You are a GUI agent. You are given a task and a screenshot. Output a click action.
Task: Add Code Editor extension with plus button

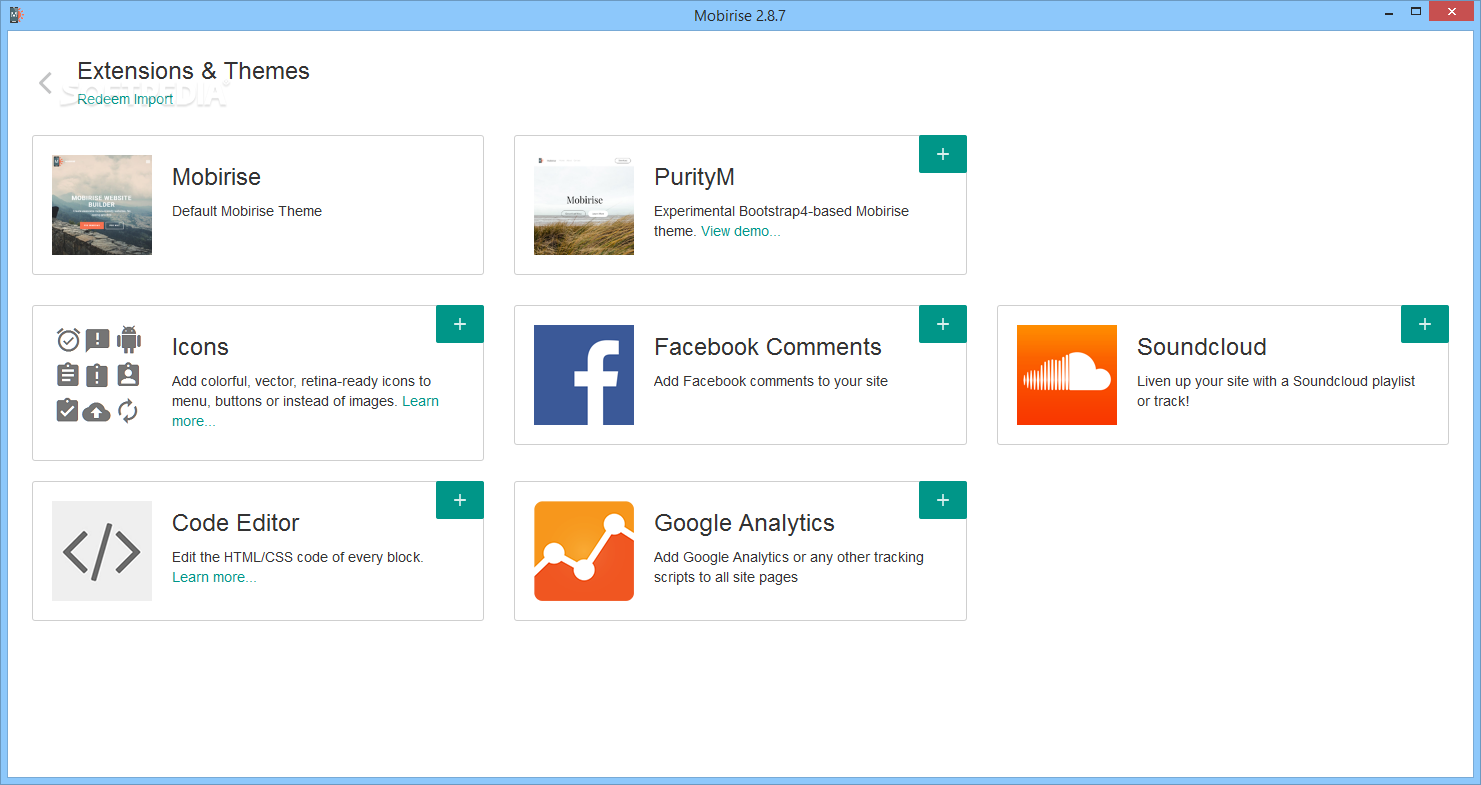460,500
